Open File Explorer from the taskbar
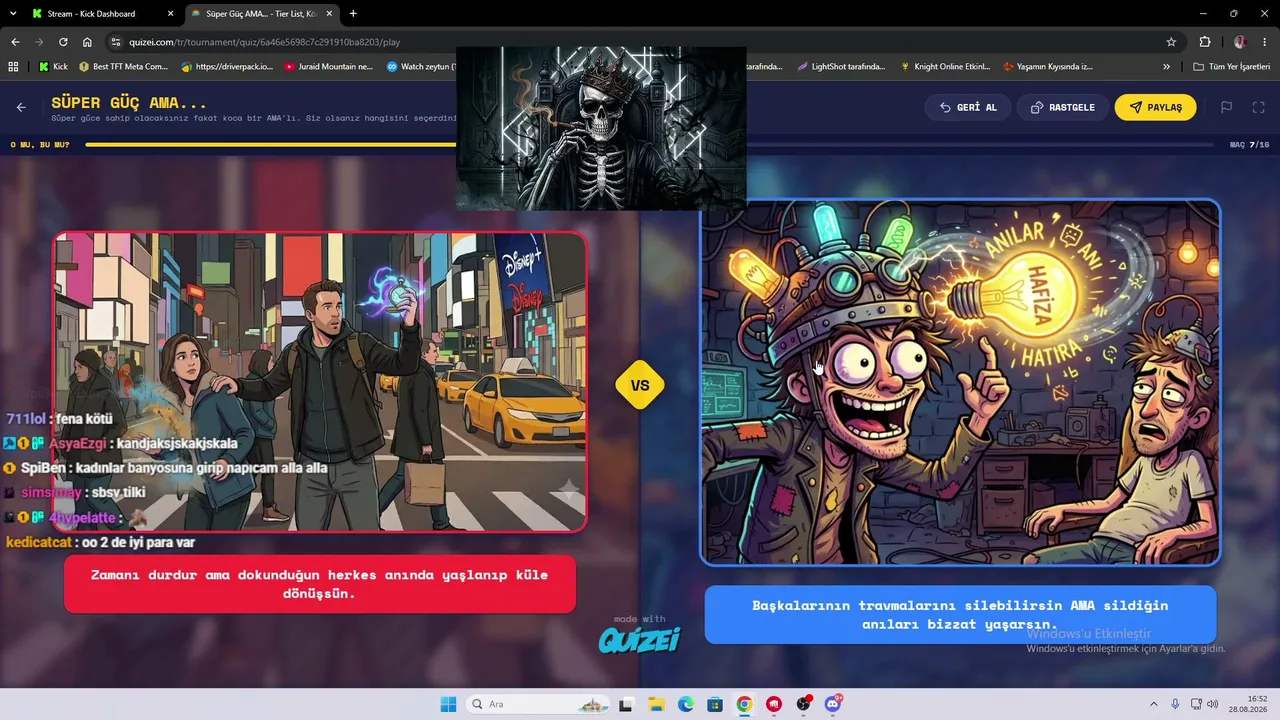Screen dimensions: 1280x720 point(656,704)
